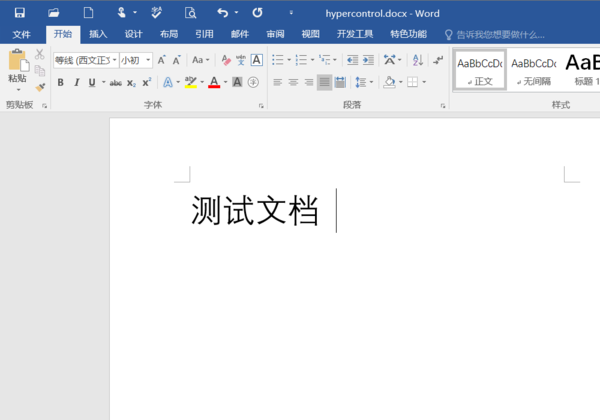Justify paragraph text
This screenshot has height=420, width=600.
tap(324, 82)
